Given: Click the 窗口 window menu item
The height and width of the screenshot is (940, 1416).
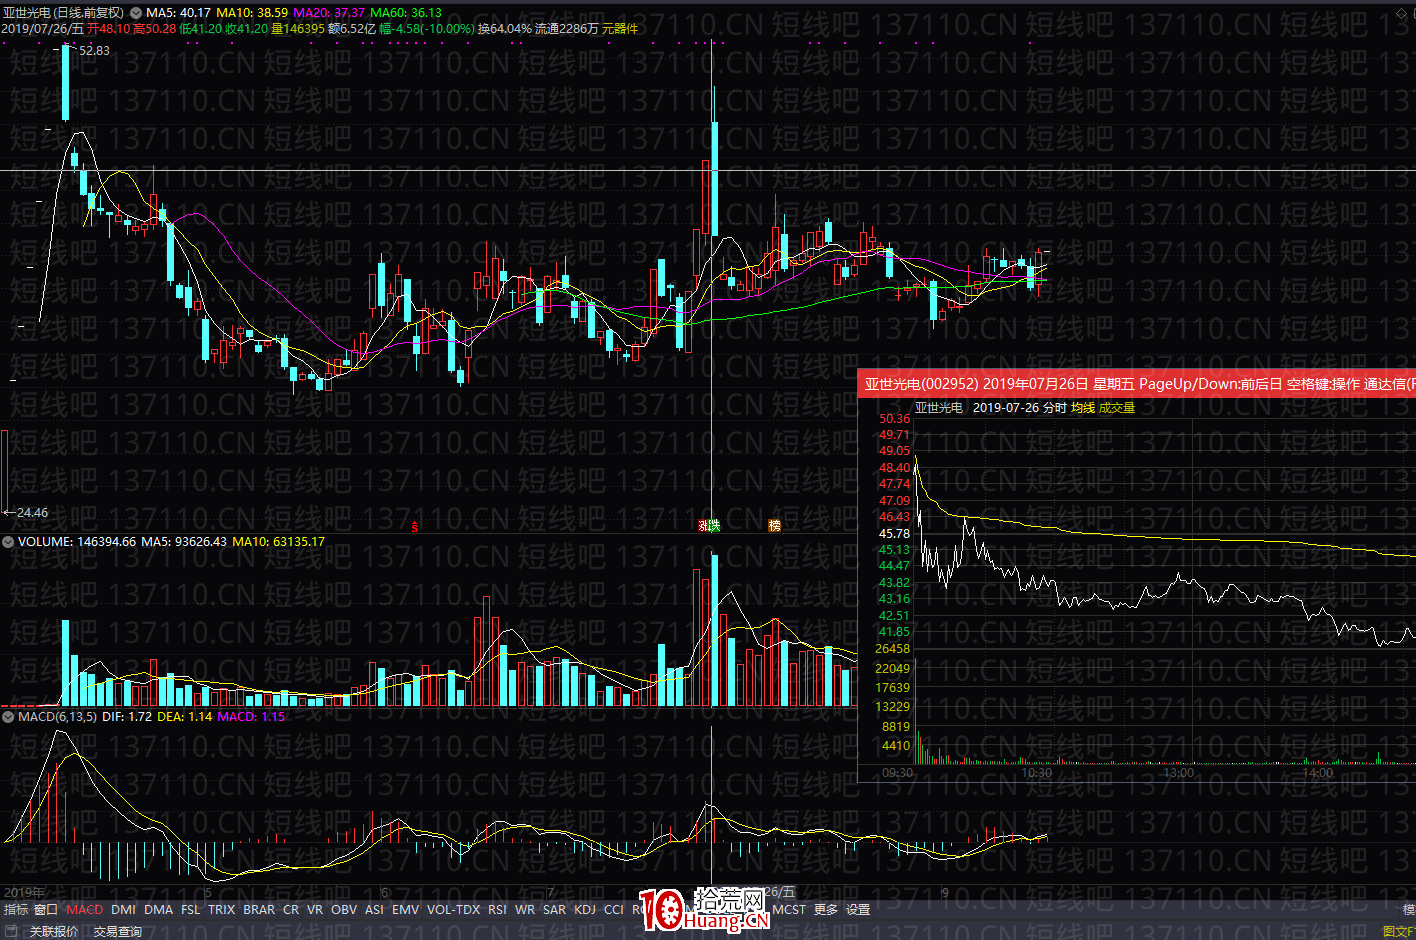Looking at the screenshot, I should (x=46, y=910).
